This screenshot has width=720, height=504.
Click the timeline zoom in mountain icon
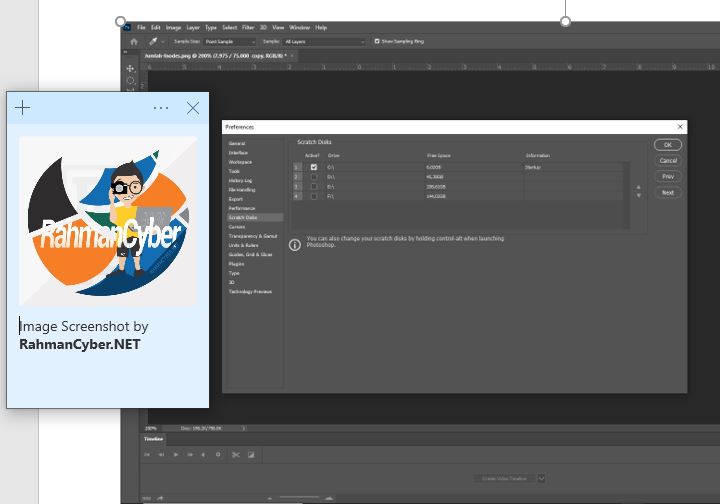pyautogui.click(x=329, y=498)
